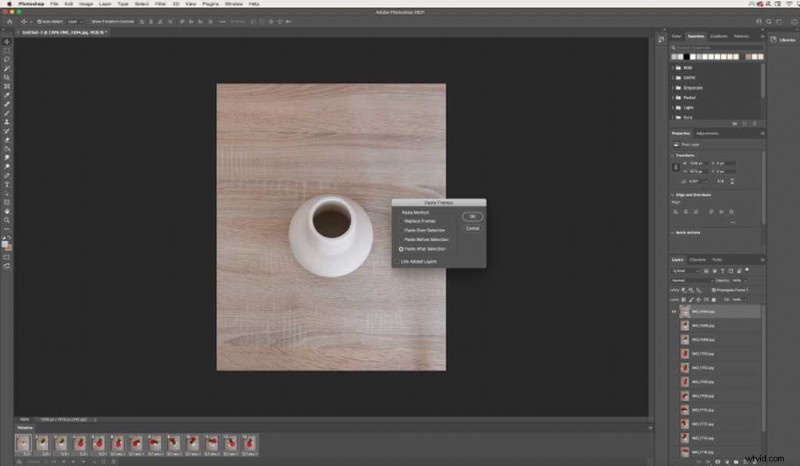
Task: Open the Libraries panel icon
Action: (773, 40)
